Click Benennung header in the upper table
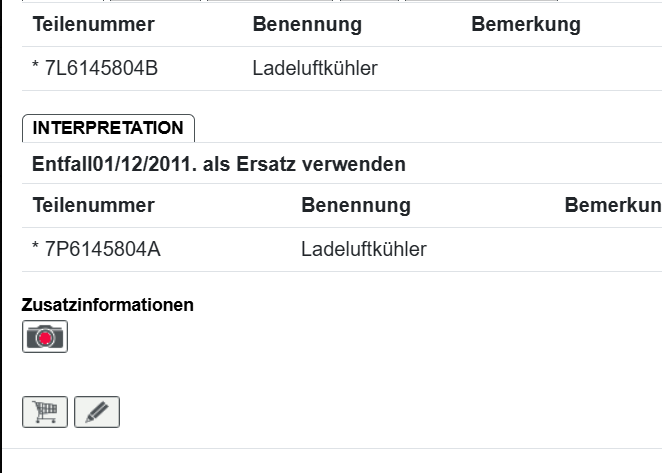Screen dimensions: 662x473 pos(306,25)
